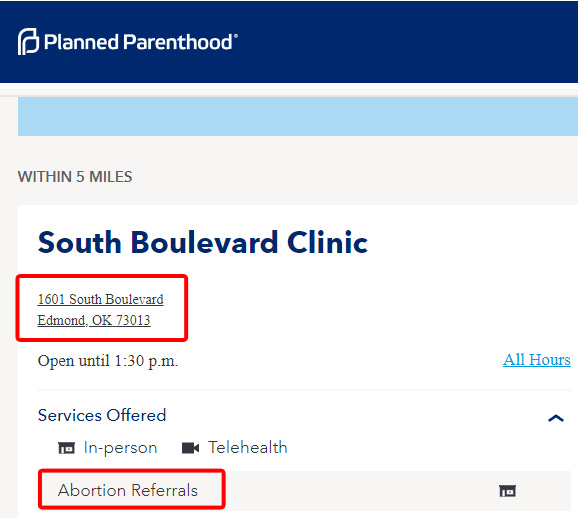Click the Planned Parenthood logo symbol
The image size is (578, 518).
pos(28,41)
